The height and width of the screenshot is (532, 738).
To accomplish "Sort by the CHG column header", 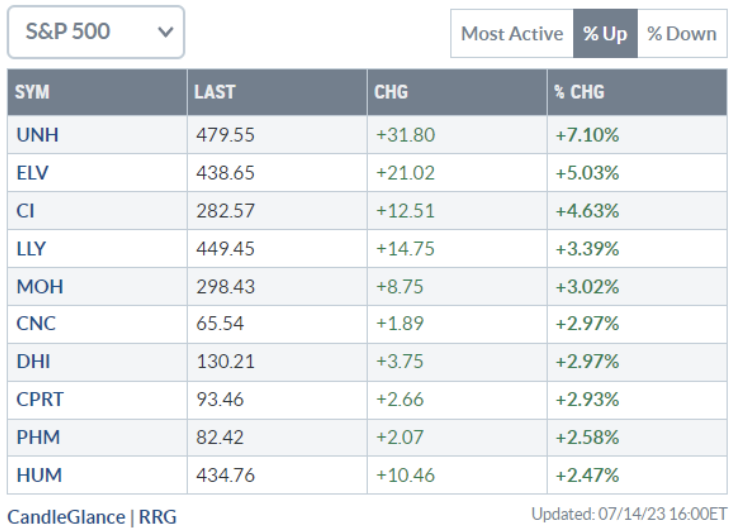I will point(390,92).
